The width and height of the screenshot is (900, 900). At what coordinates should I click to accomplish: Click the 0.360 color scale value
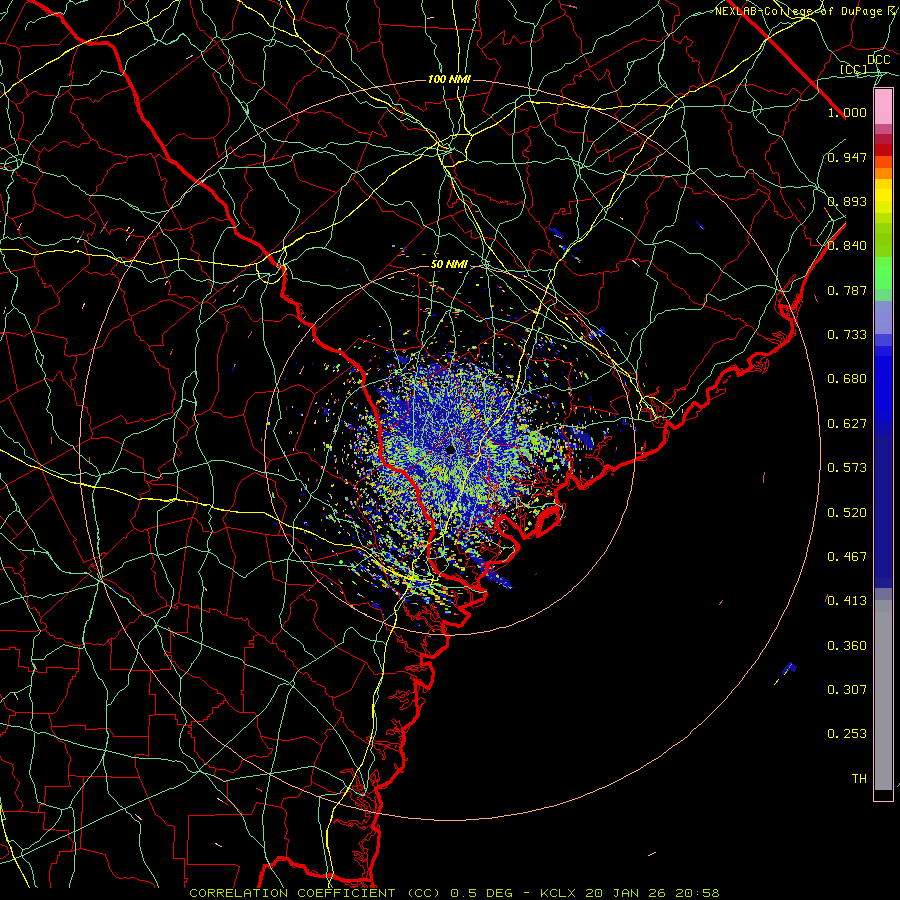point(847,646)
